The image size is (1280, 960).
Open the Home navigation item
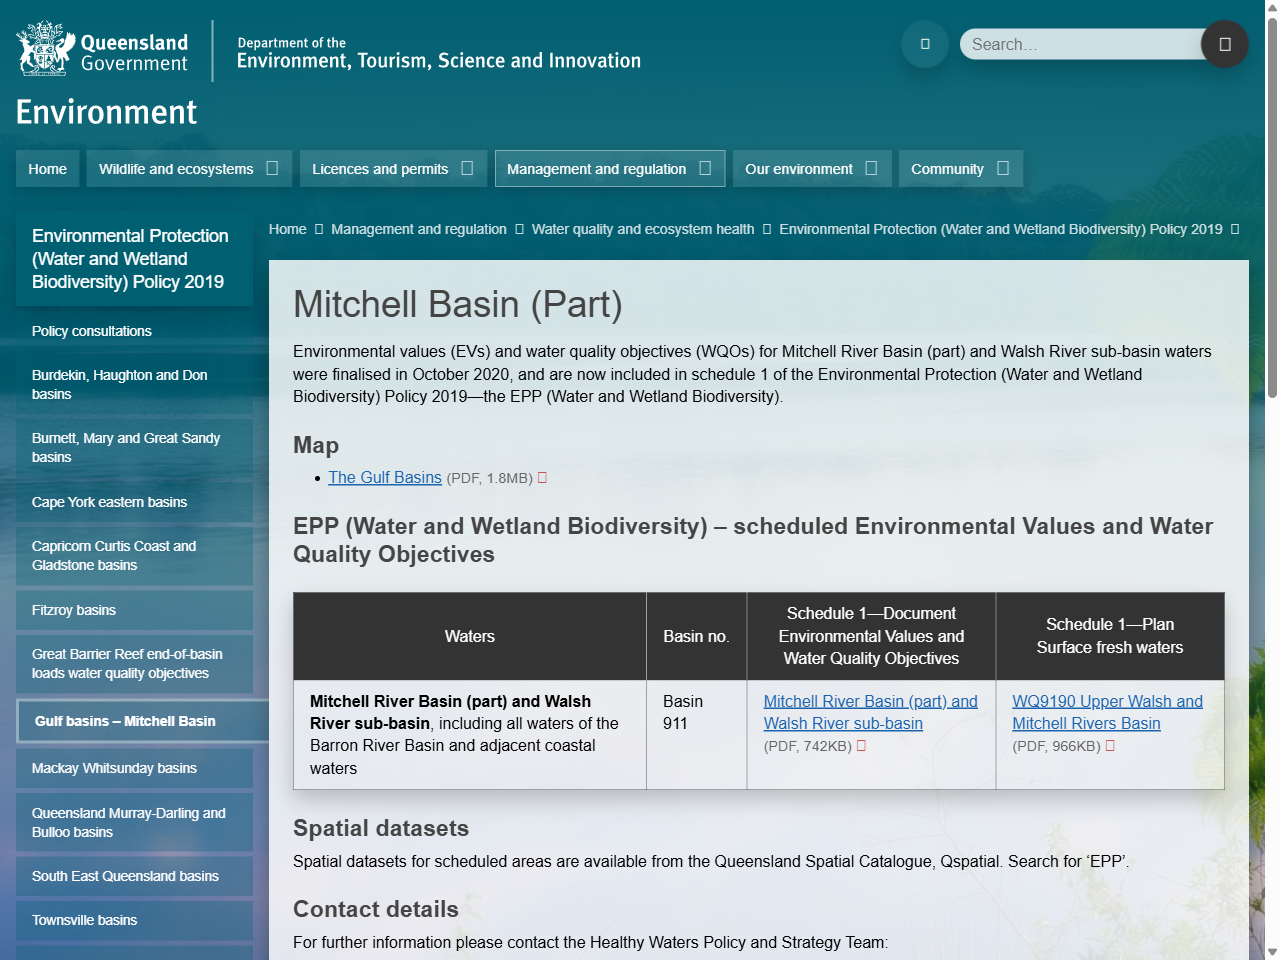pyautogui.click(x=48, y=169)
